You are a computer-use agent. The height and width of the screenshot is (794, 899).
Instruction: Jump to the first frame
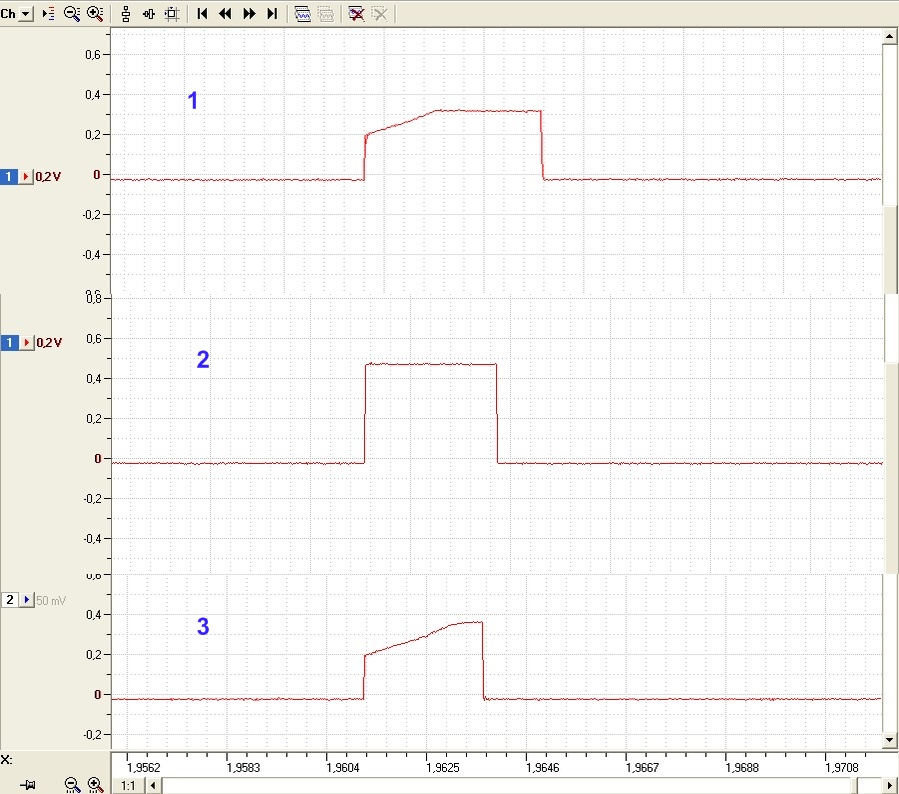pyautogui.click(x=202, y=14)
